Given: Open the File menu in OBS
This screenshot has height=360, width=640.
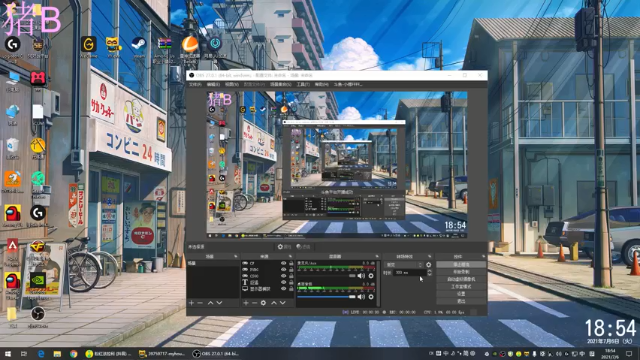Looking at the screenshot, I should point(195,84).
